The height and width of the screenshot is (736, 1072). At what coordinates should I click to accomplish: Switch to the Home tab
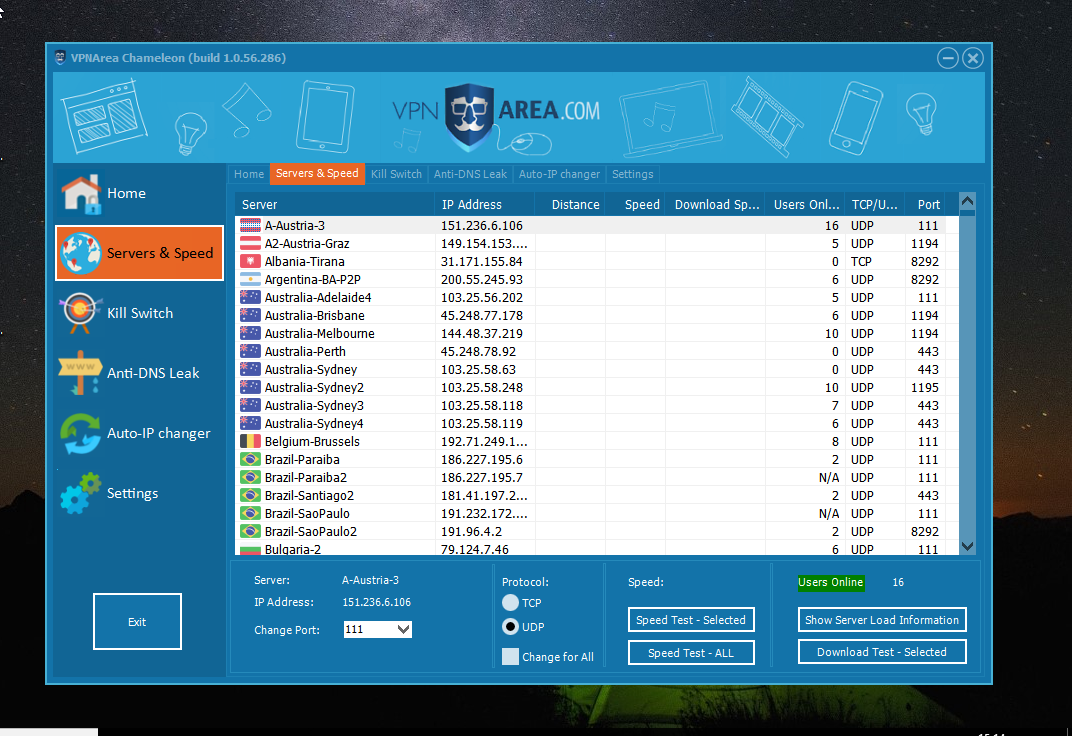click(x=249, y=174)
